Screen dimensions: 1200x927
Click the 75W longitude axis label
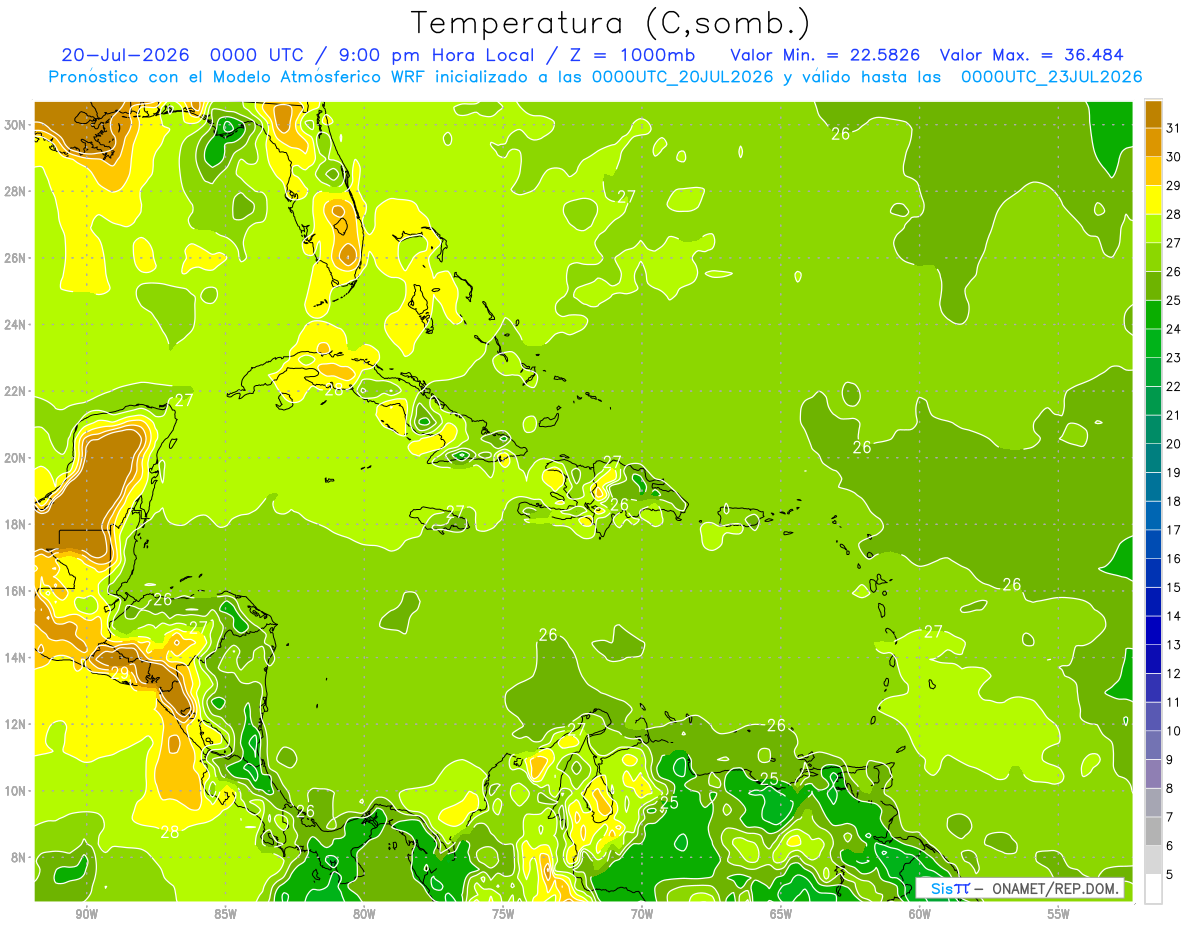tap(503, 915)
